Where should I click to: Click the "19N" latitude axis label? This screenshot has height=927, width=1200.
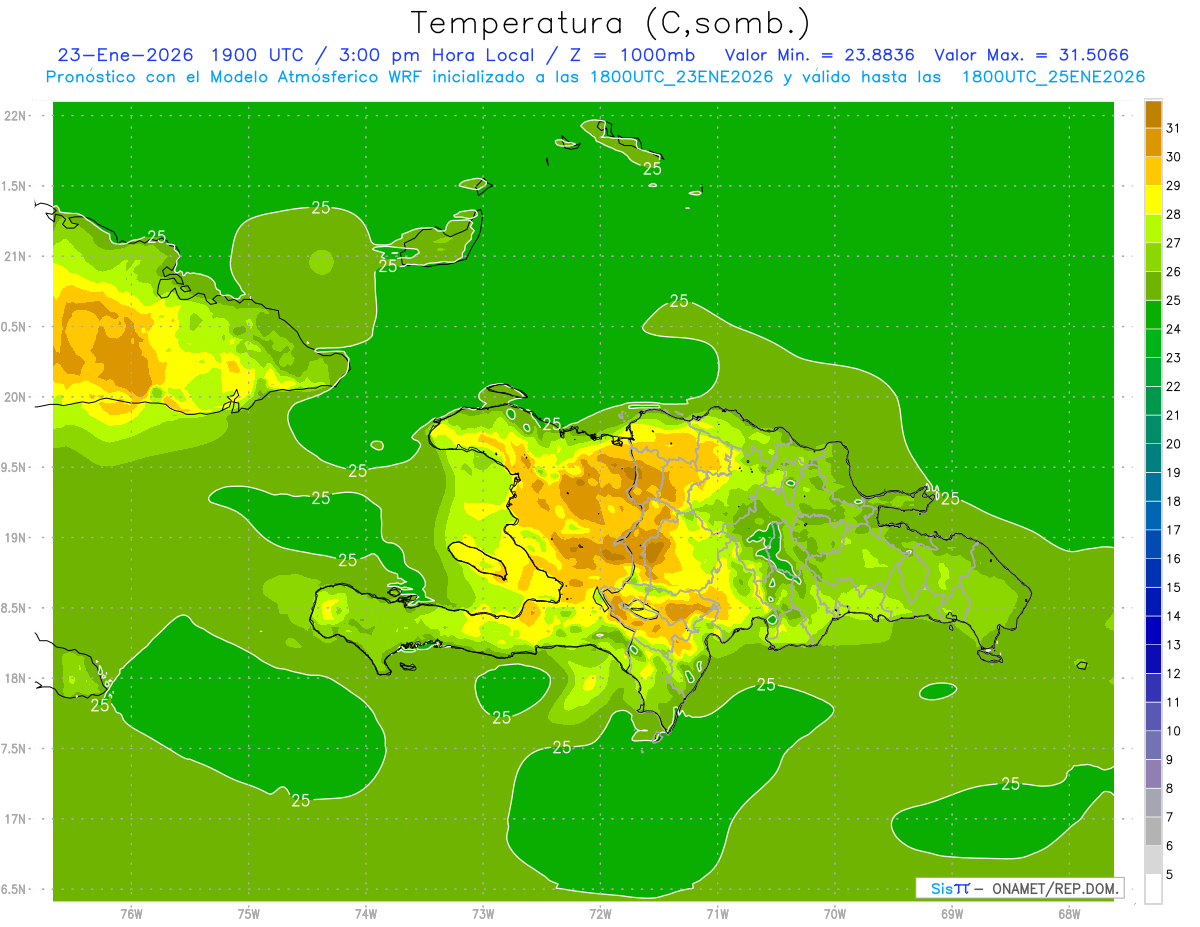pyautogui.click(x=16, y=538)
